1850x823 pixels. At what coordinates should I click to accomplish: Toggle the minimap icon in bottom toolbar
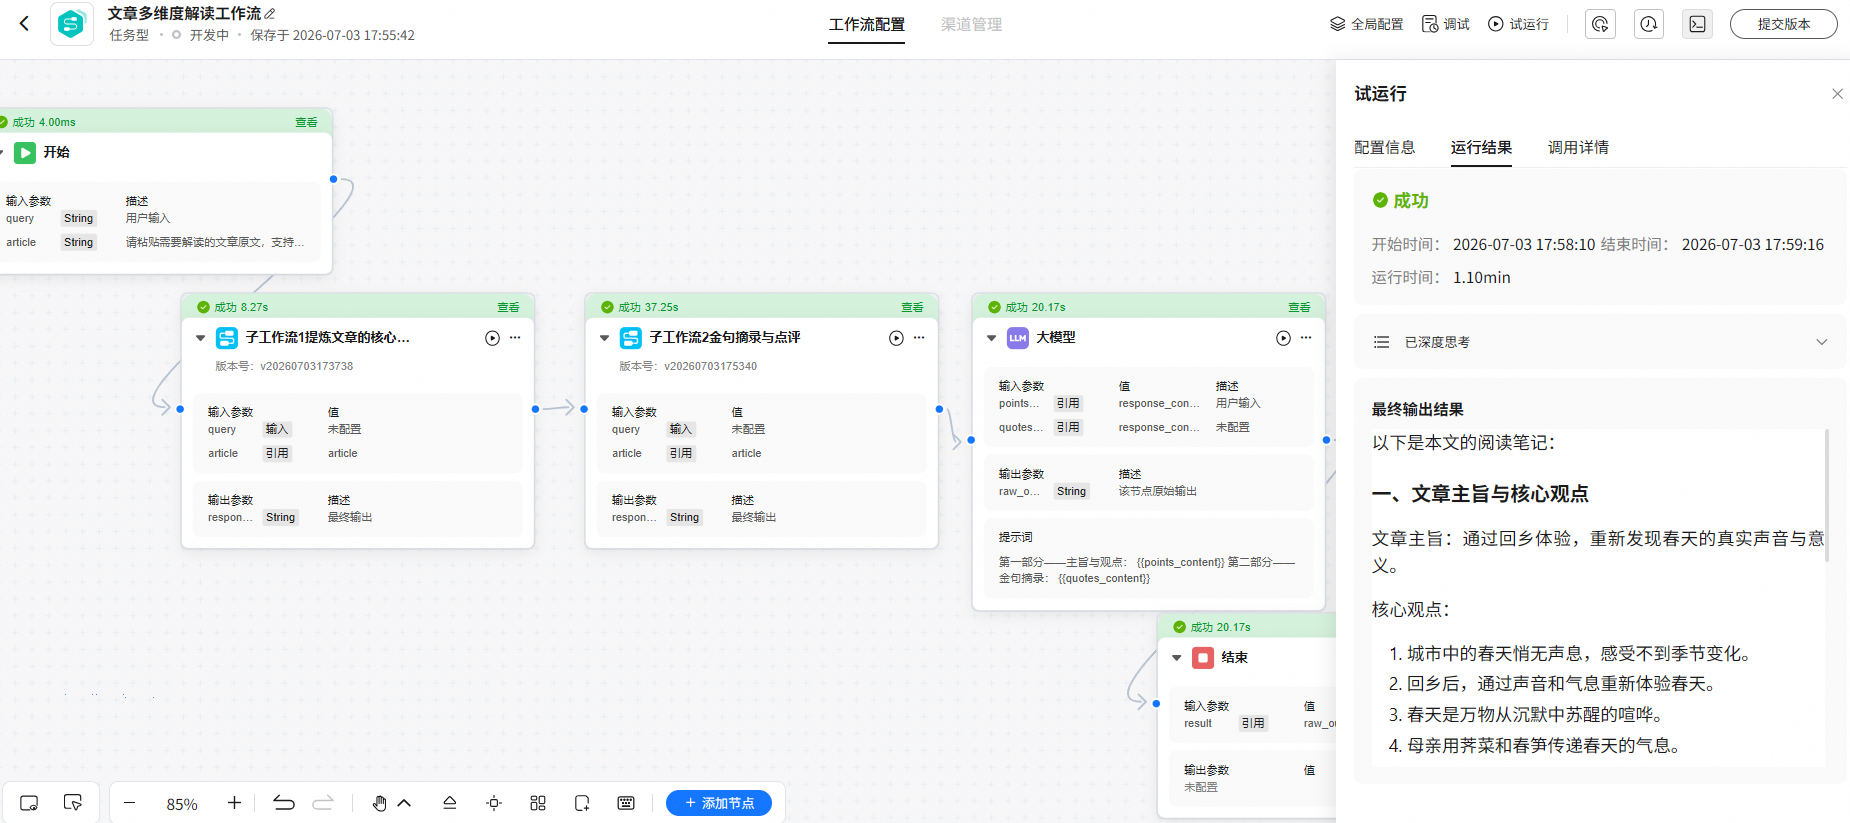(29, 803)
